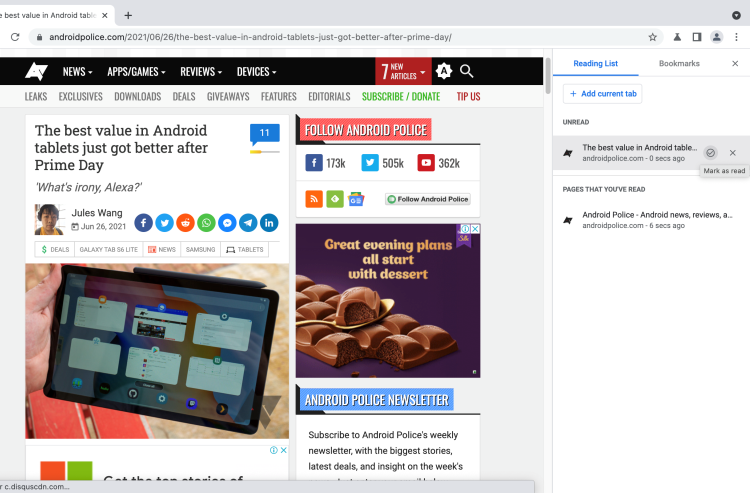This screenshot has width=750, height=493.
Task: Open the Android Police search icon
Action: coord(467,71)
